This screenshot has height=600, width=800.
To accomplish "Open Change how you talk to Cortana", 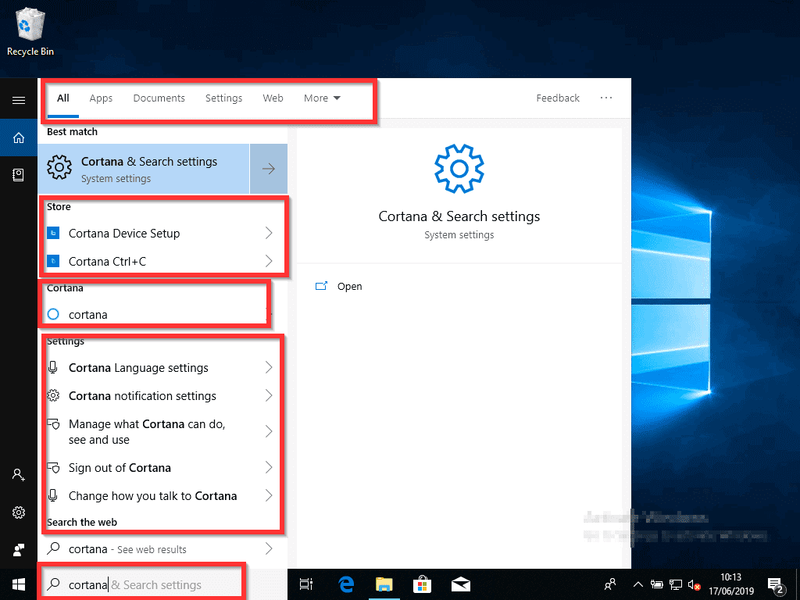I will tap(152, 495).
